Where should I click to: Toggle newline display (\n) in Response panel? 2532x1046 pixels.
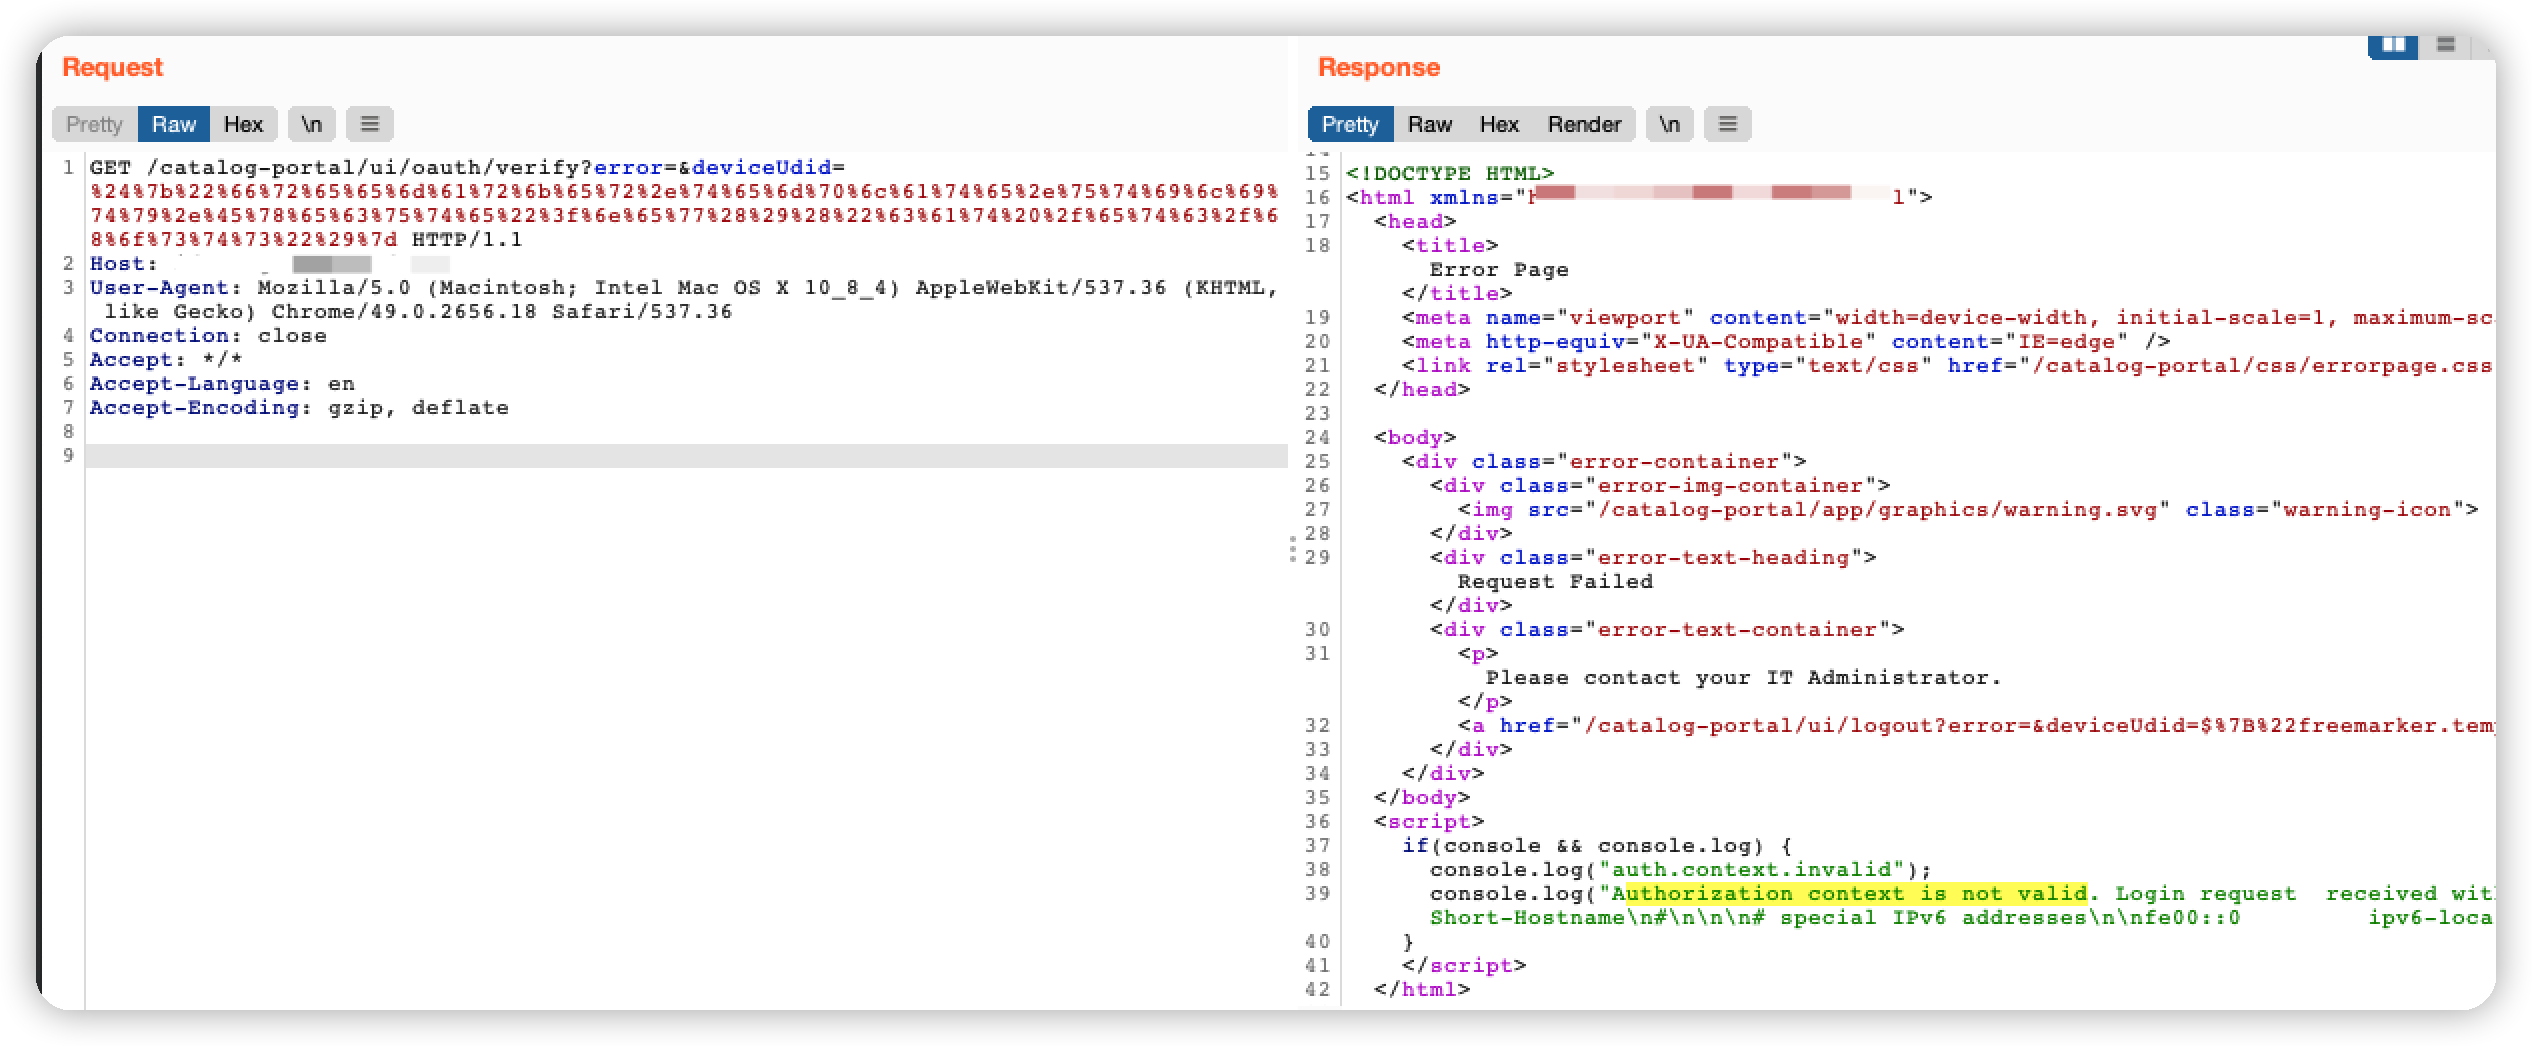(1670, 124)
